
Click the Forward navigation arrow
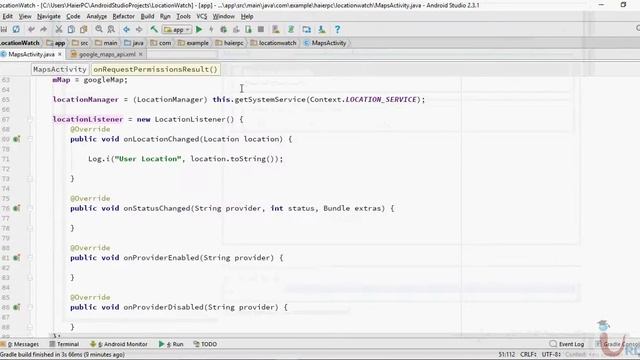tap(139, 29)
